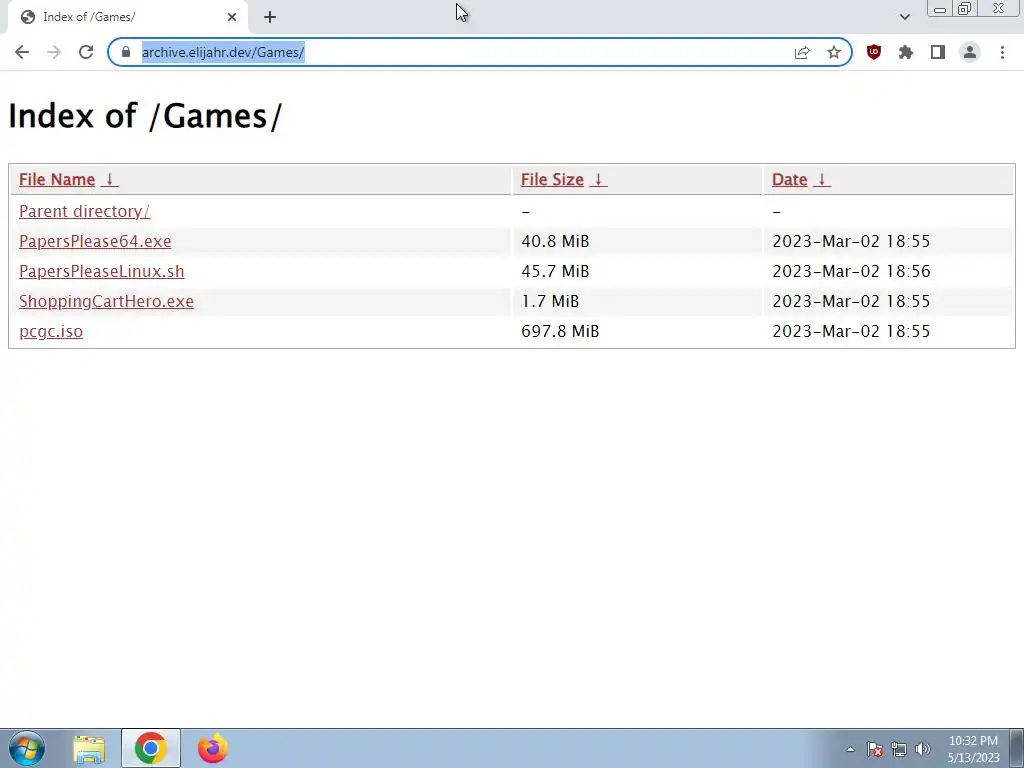Screen dimensions: 1024x768
Task: Switch to Chrome in the taskbar
Action: pyautogui.click(x=151, y=748)
